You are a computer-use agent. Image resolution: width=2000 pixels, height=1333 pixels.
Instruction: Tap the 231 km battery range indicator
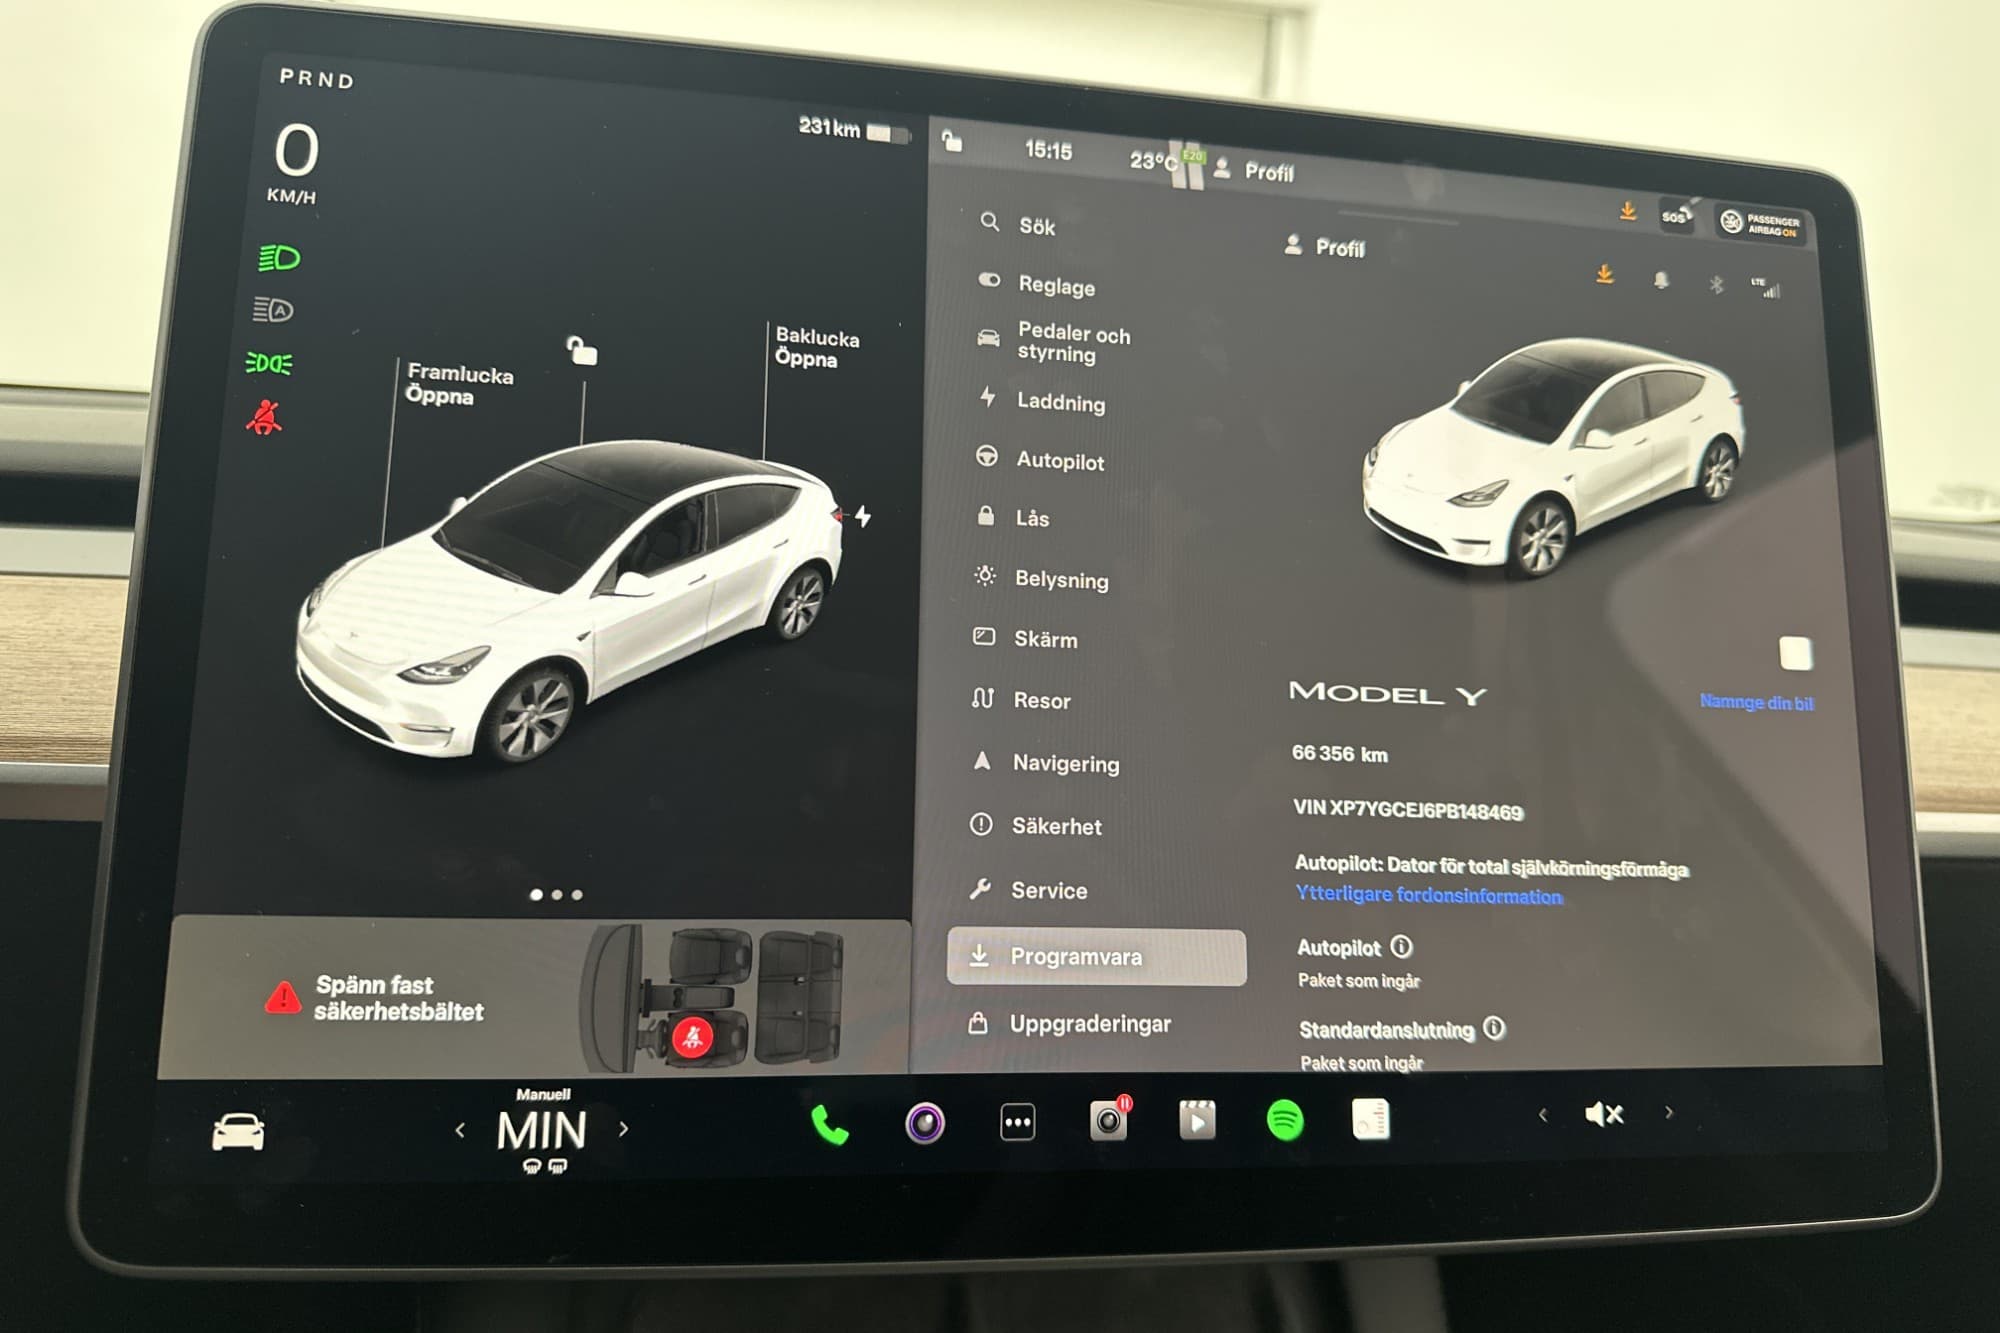853,129
